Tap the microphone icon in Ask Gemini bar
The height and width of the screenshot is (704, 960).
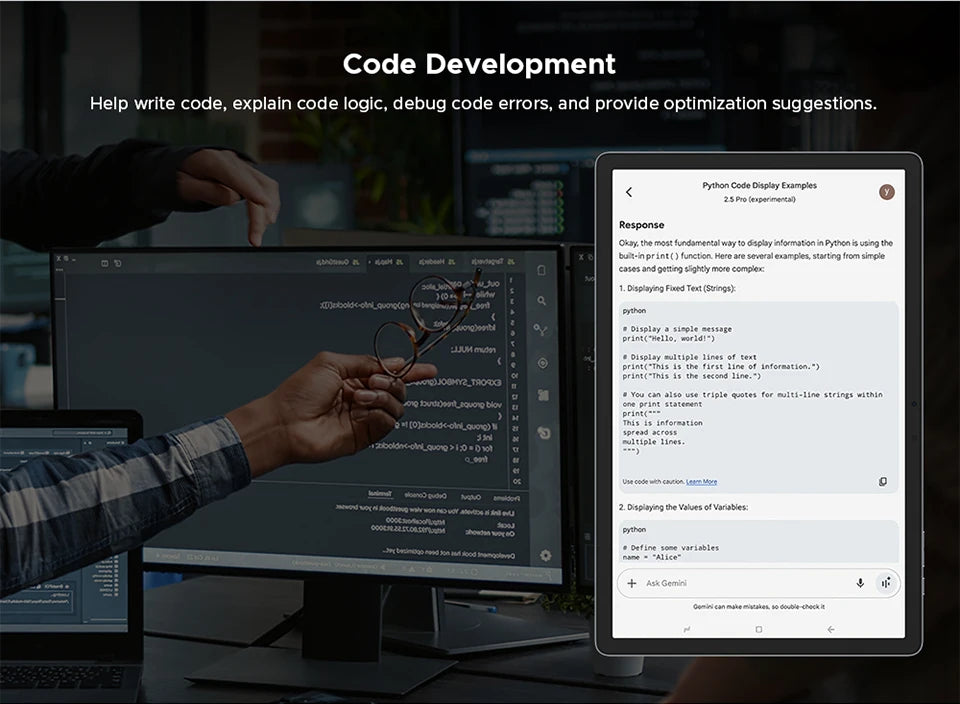[859, 583]
